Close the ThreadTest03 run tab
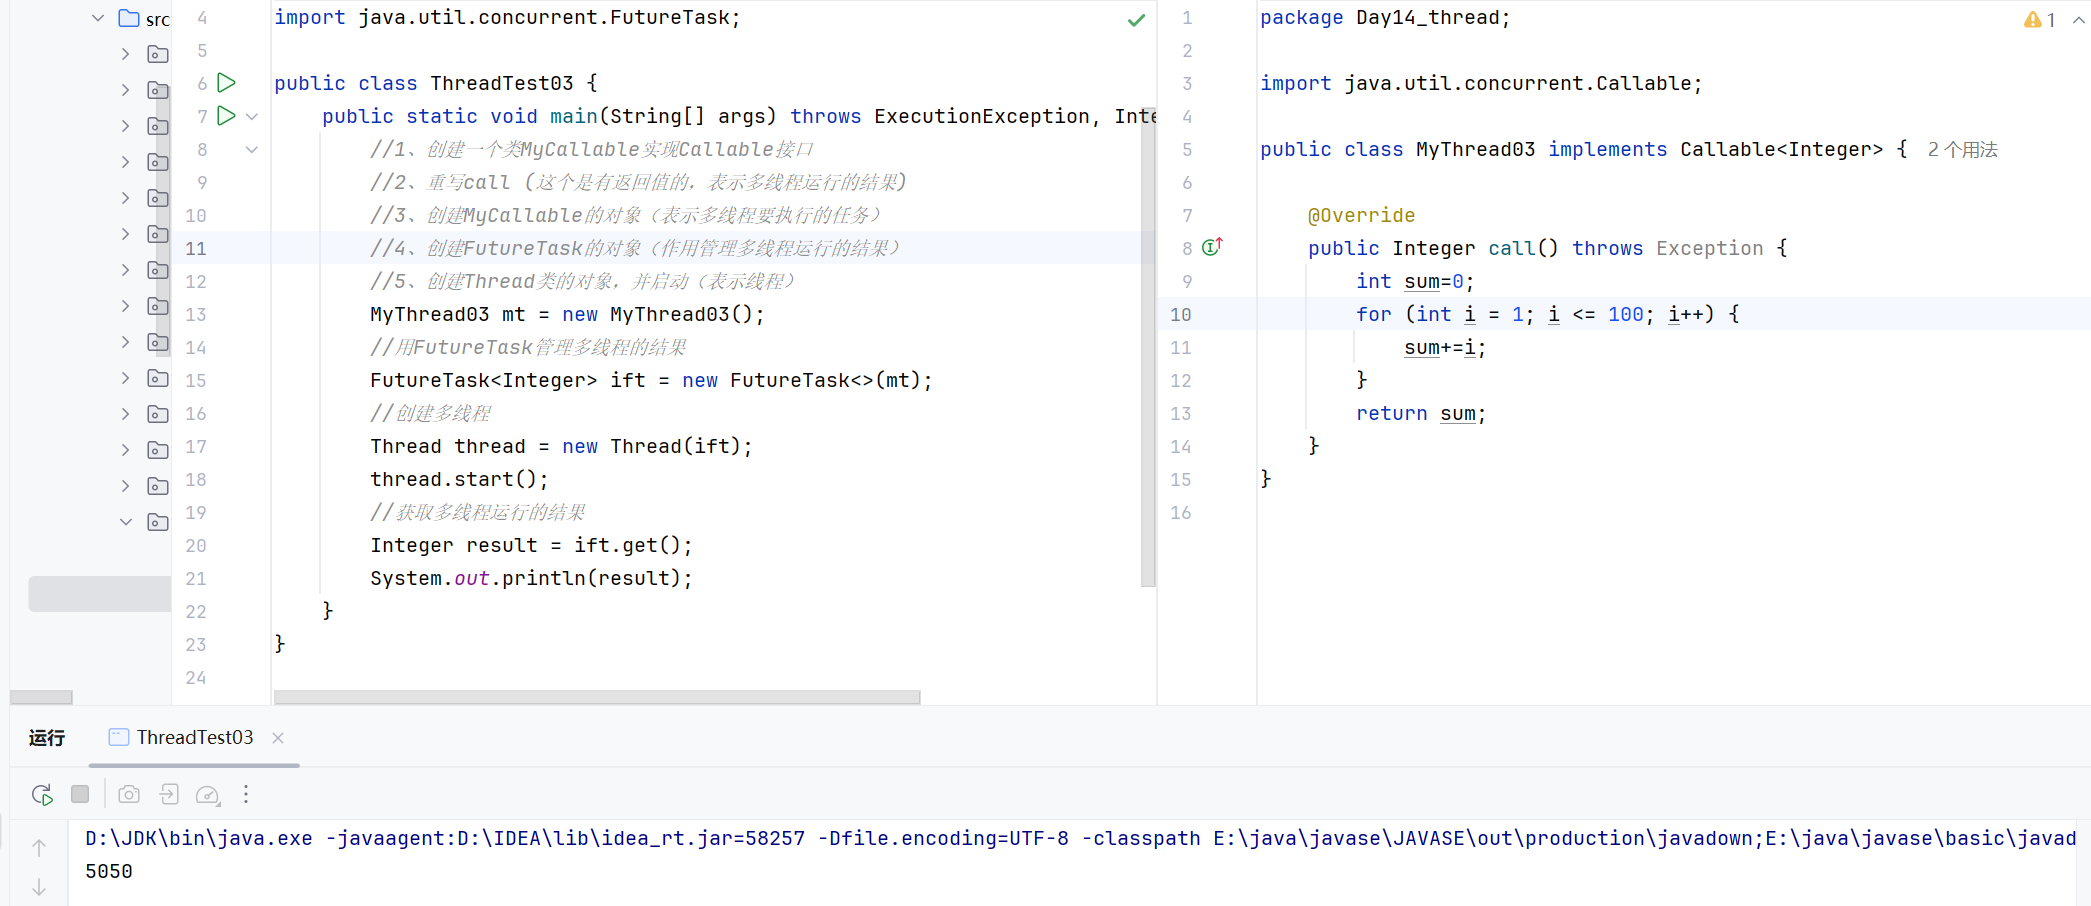This screenshot has width=2091, height=906. pos(278,738)
